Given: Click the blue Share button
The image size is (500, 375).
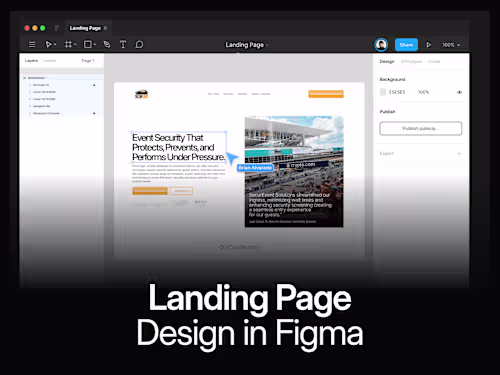Looking at the screenshot, I should pyautogui.click(x=406, y=45).
